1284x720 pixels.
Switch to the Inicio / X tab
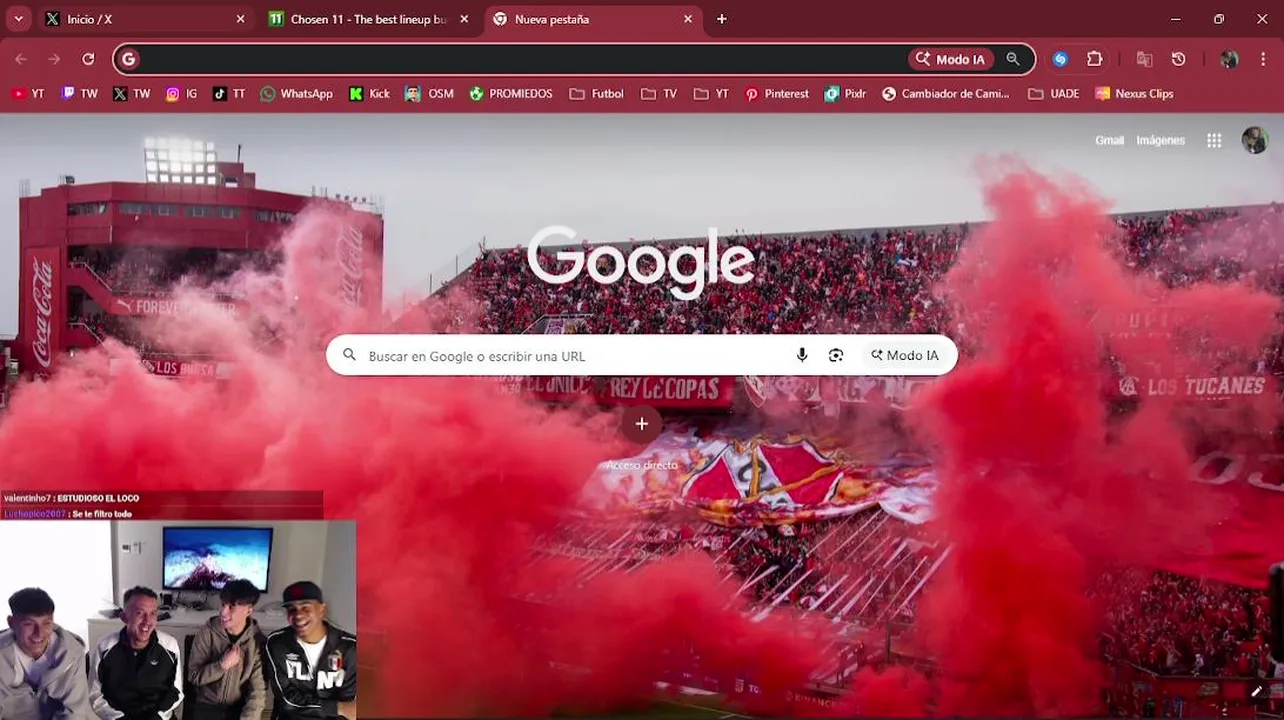point(144,19)
